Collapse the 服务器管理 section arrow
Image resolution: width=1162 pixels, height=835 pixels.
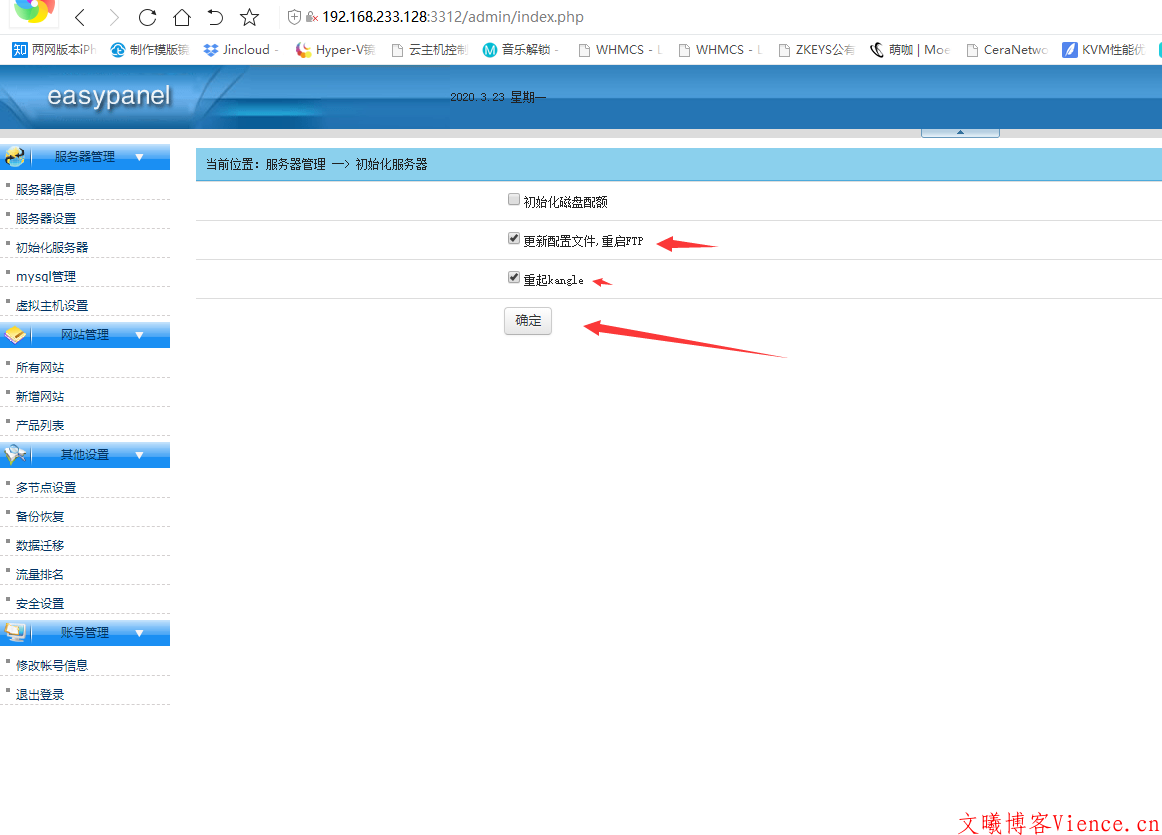(x=139, y=157)
